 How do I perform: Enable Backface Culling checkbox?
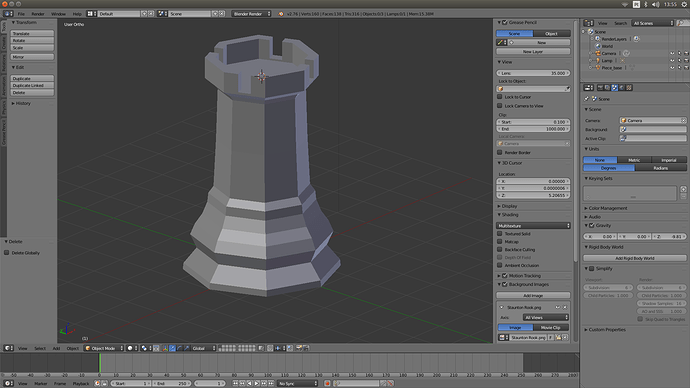499,249
